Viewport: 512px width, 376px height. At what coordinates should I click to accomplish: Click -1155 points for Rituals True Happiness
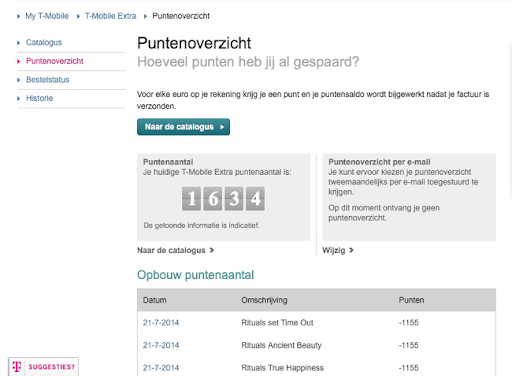tap(409, 368)
